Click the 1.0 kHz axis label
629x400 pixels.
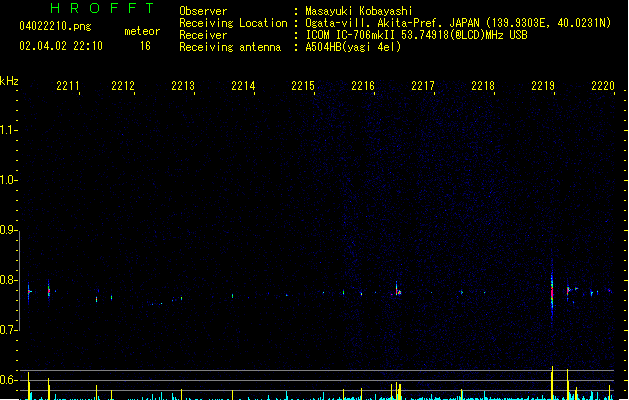[8, 180]
